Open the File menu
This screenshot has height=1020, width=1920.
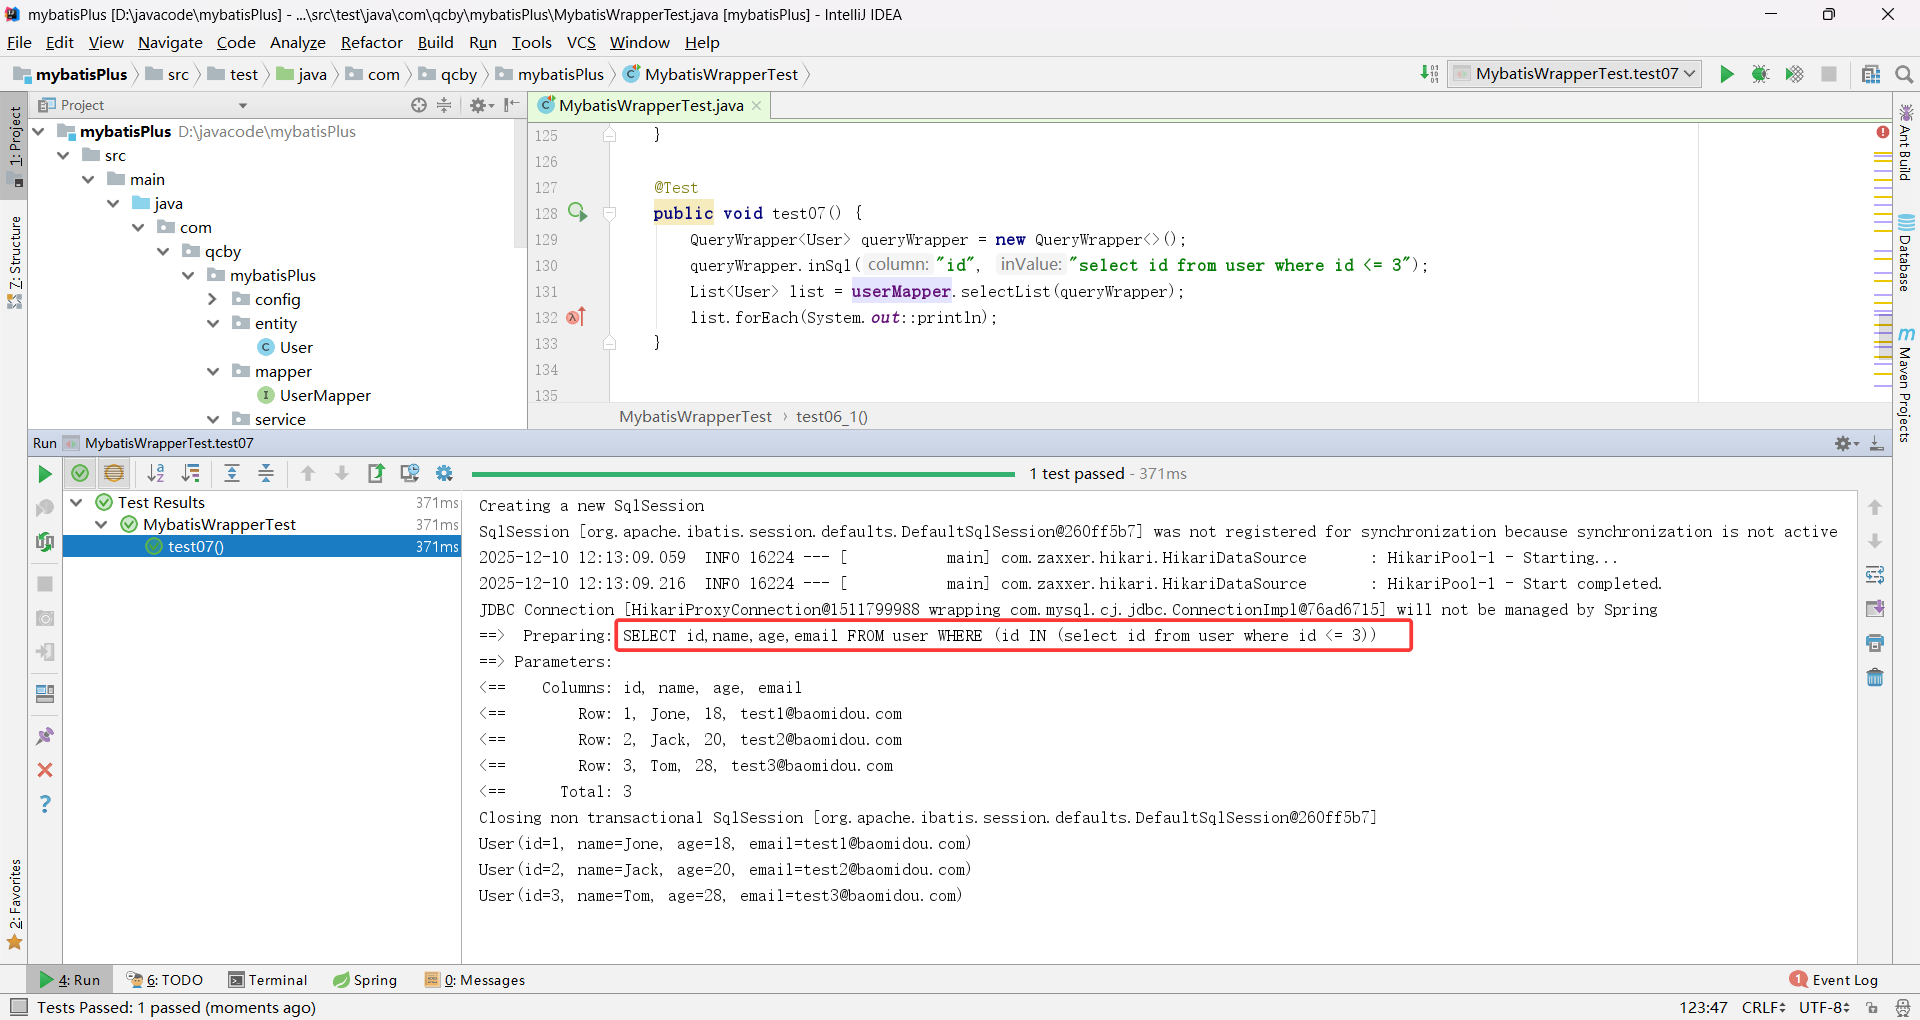point(19,42)
